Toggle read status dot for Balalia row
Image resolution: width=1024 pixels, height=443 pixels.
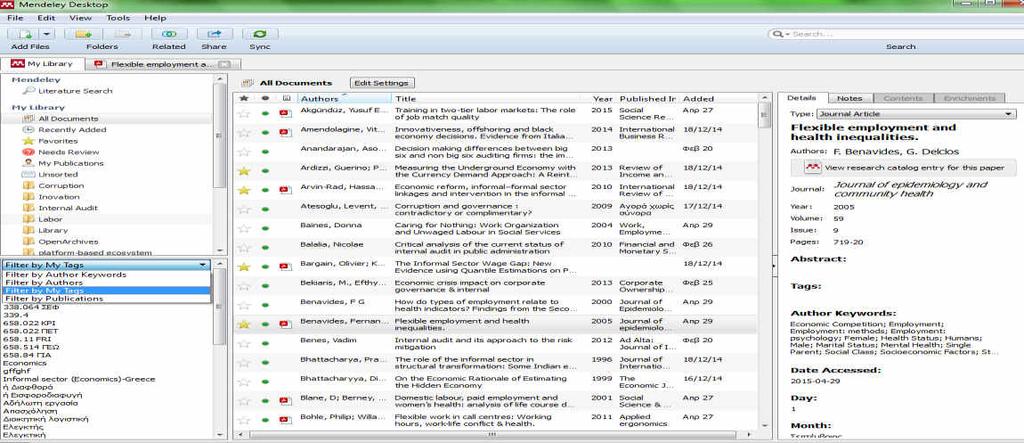click(265, 248)
